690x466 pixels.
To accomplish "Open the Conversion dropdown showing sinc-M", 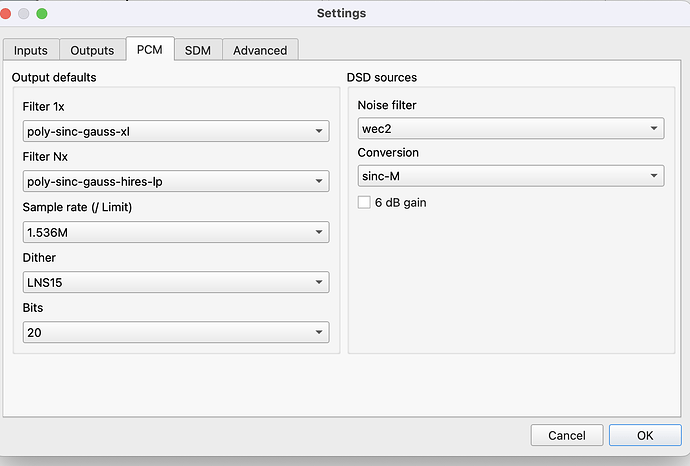I will click(x=510, y=176).
